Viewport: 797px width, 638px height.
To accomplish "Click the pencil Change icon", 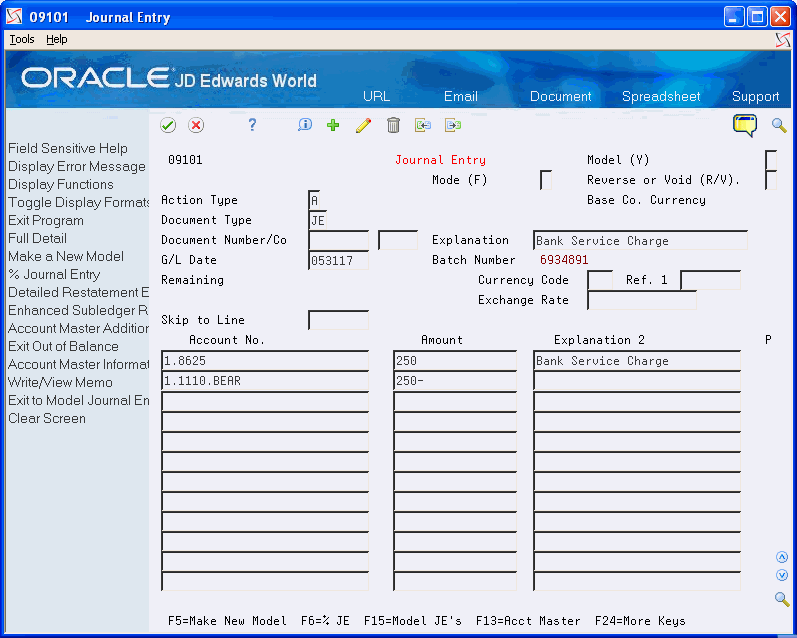I will pyautogui.click(x=363, y=125).
